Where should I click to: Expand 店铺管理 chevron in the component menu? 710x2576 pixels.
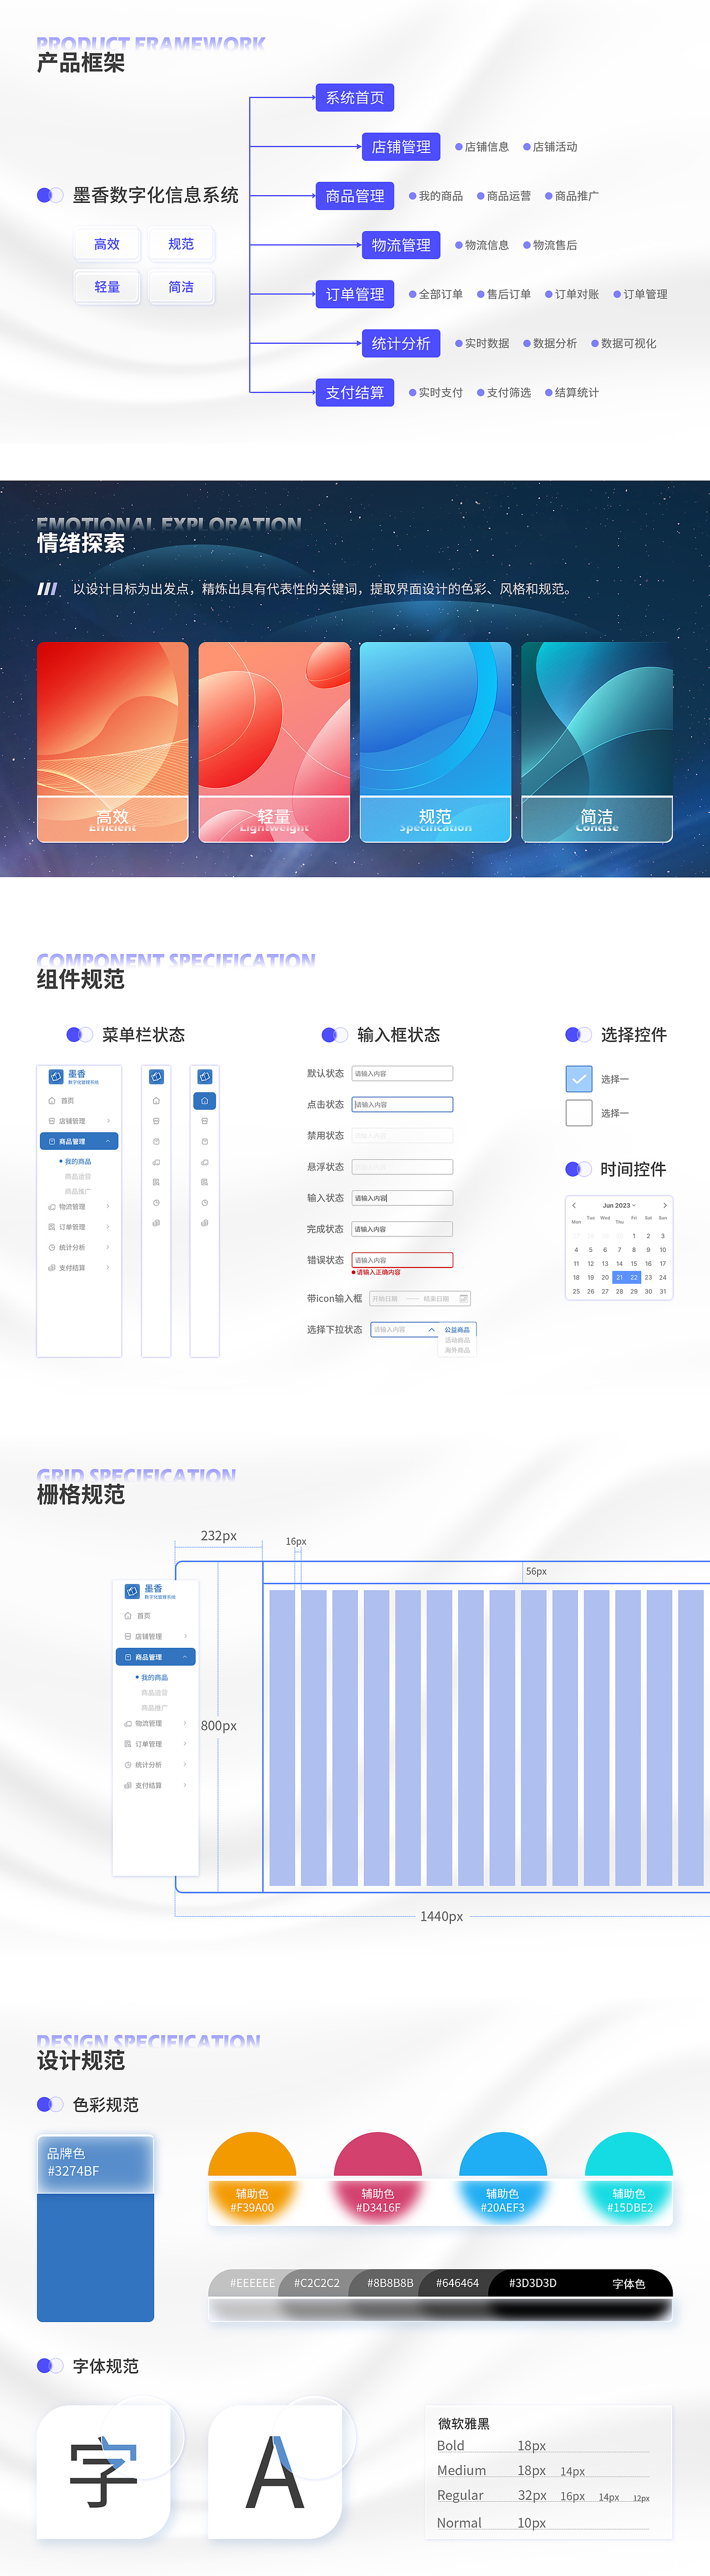(108, 1121)
